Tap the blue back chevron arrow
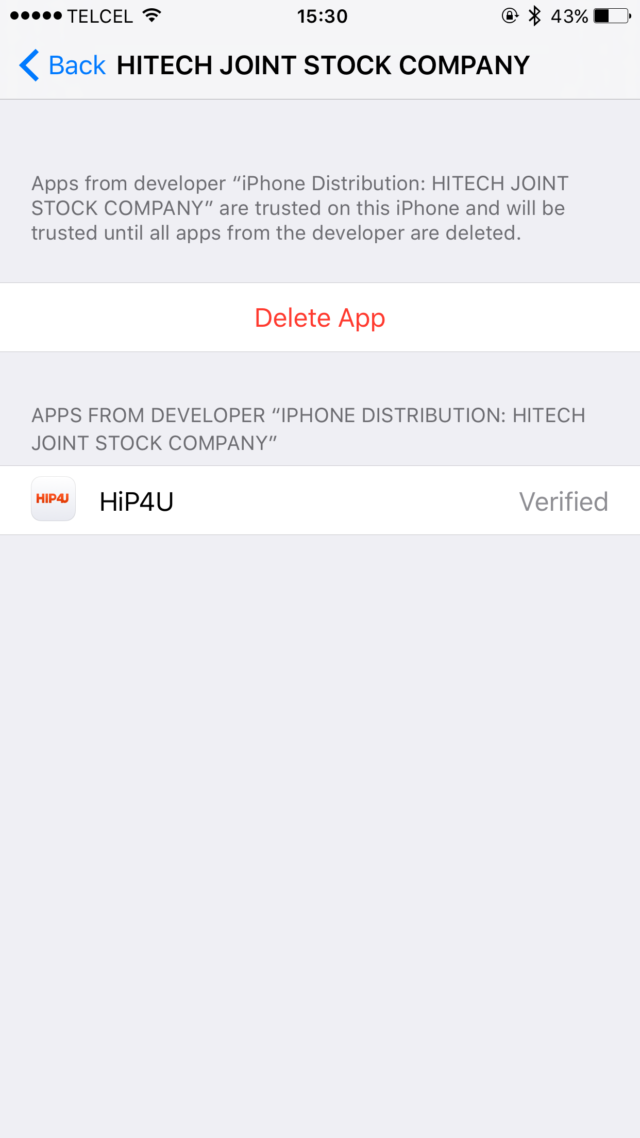Screen dimensions: 640x1138 point(29,65)
